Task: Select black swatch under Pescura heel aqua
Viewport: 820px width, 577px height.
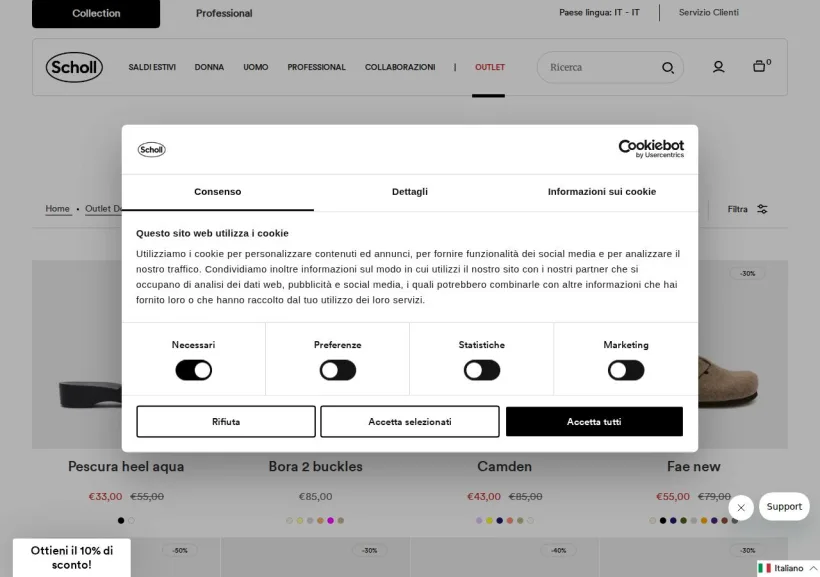Action: coord(121,521)
